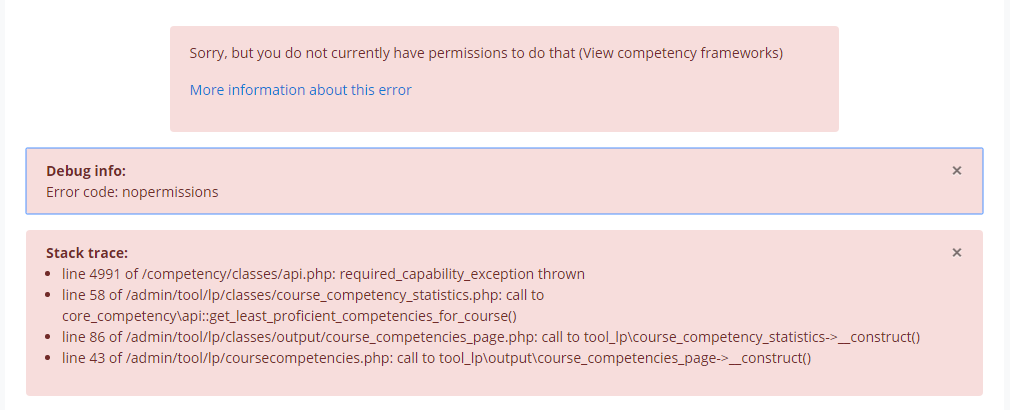Open More information about this error
This screenshot has height=410, width=1010.
click(300, 89)
